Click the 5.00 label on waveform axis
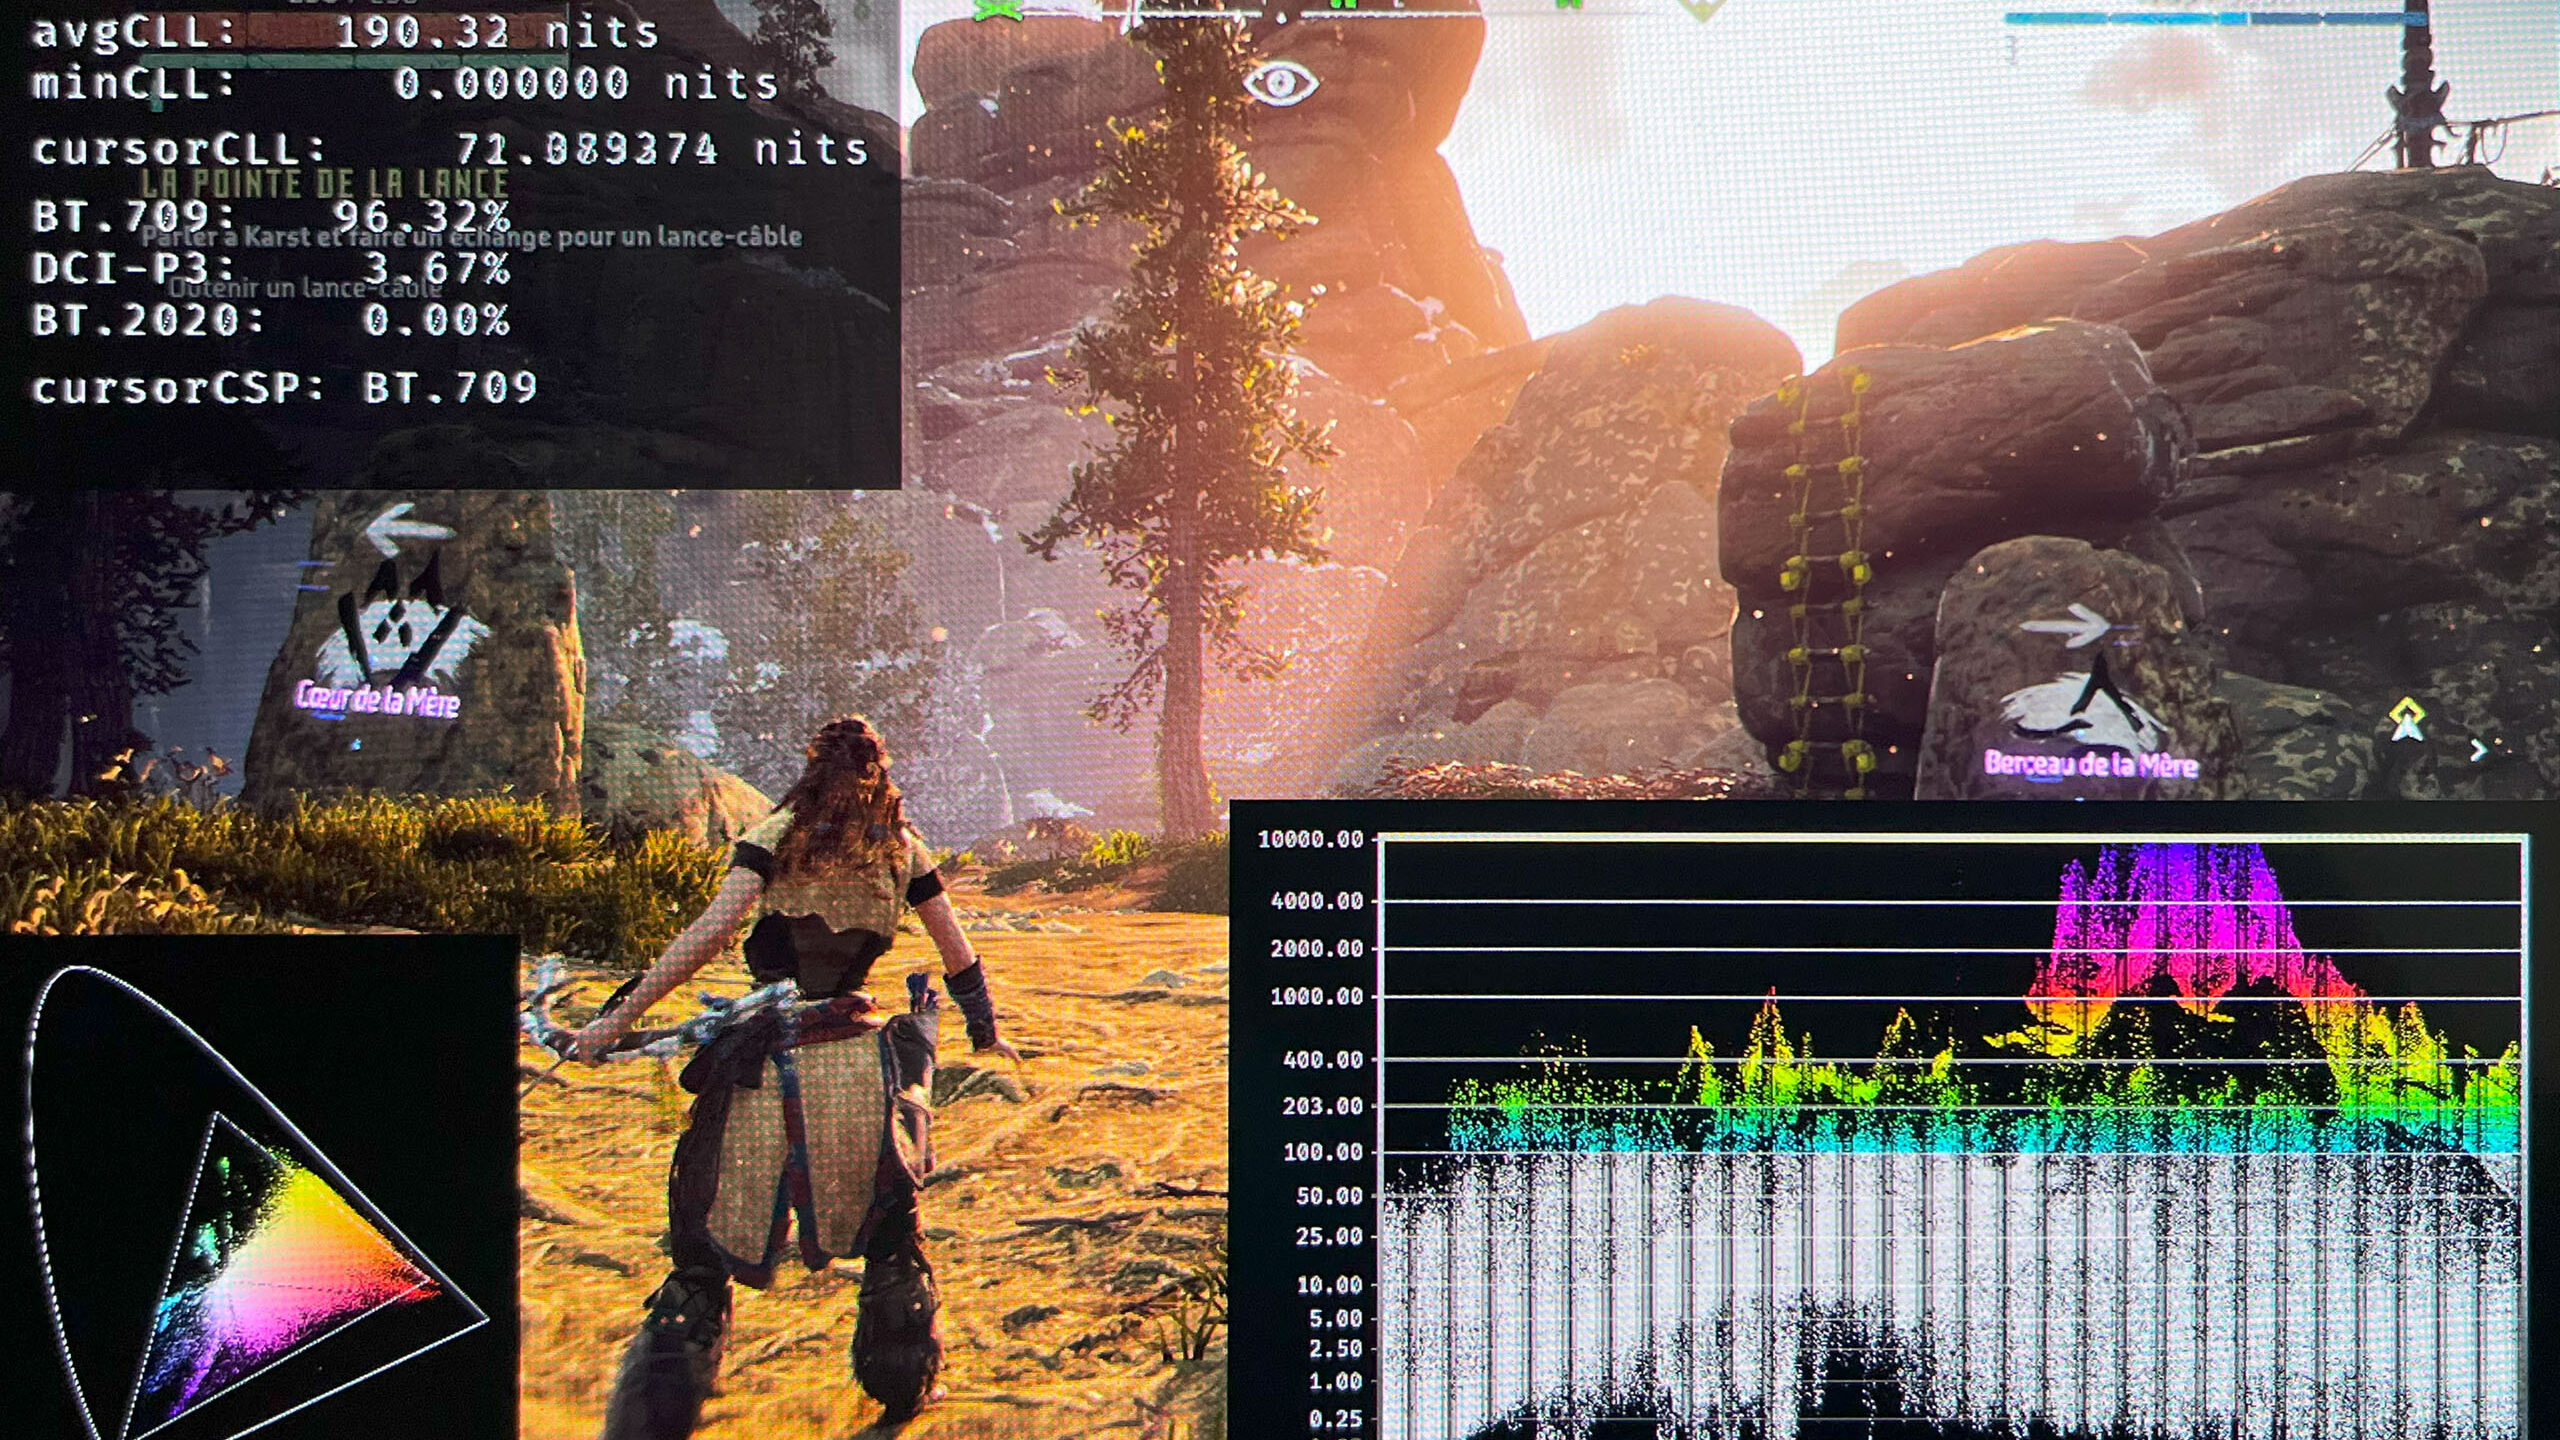 coord(1336,1319)
